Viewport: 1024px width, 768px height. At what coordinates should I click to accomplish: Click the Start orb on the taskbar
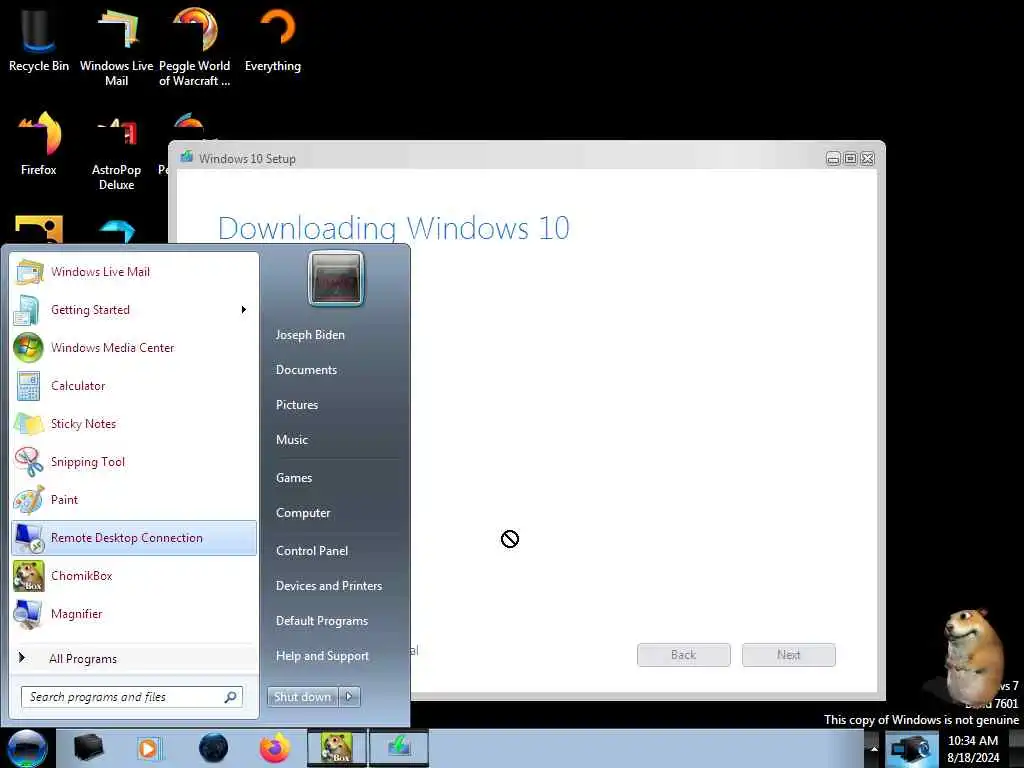[27, 748]
